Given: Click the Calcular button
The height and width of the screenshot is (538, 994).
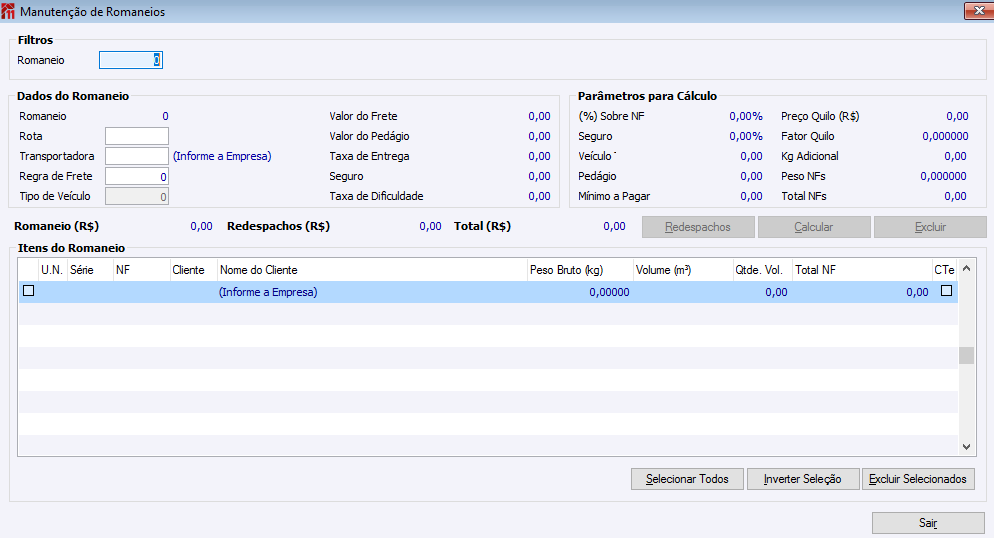Looking at the screenshot, I should 814,227.
